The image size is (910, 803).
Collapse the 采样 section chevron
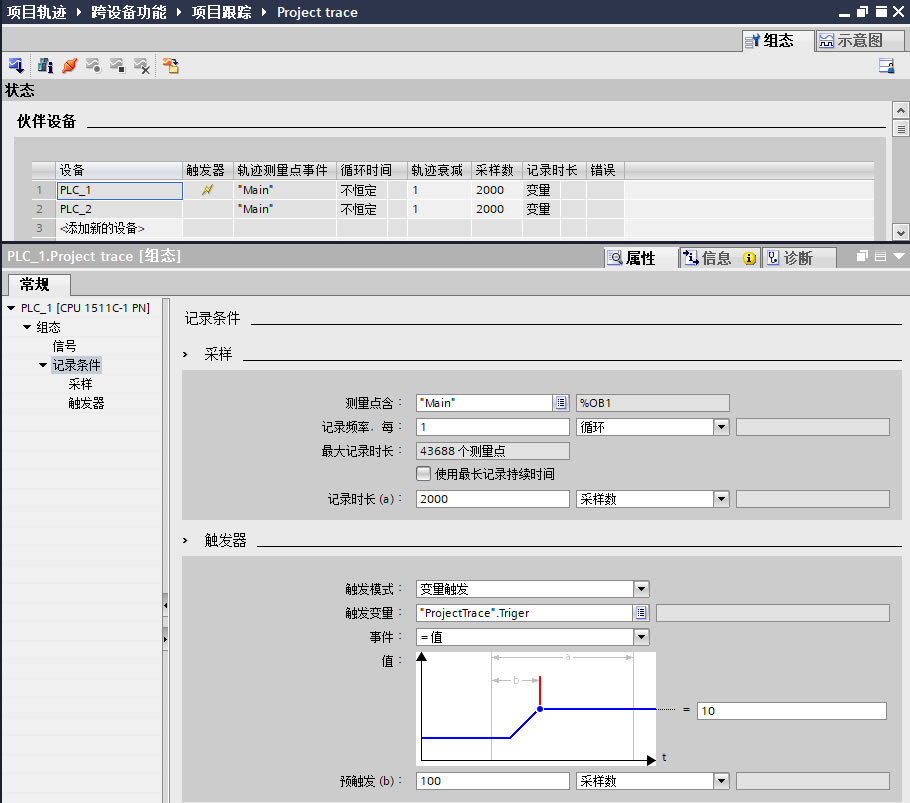186,354
